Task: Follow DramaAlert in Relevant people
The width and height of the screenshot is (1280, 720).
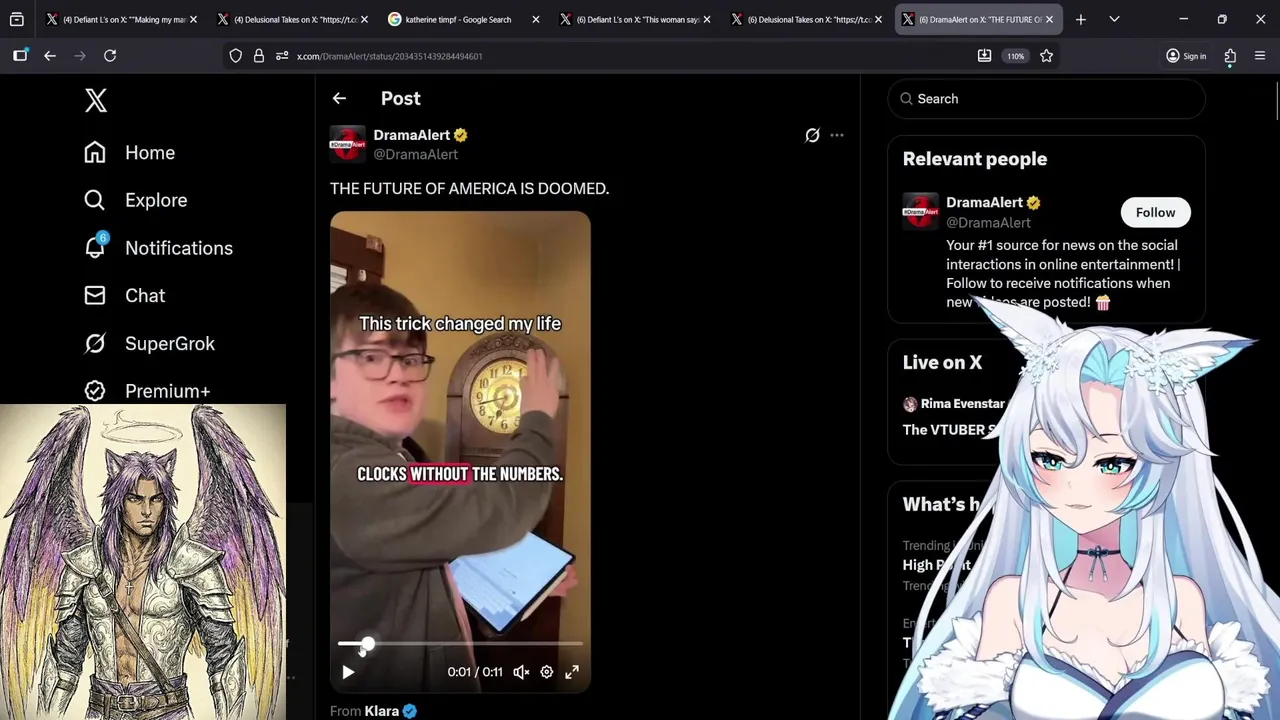Action: pos(1155,212)
